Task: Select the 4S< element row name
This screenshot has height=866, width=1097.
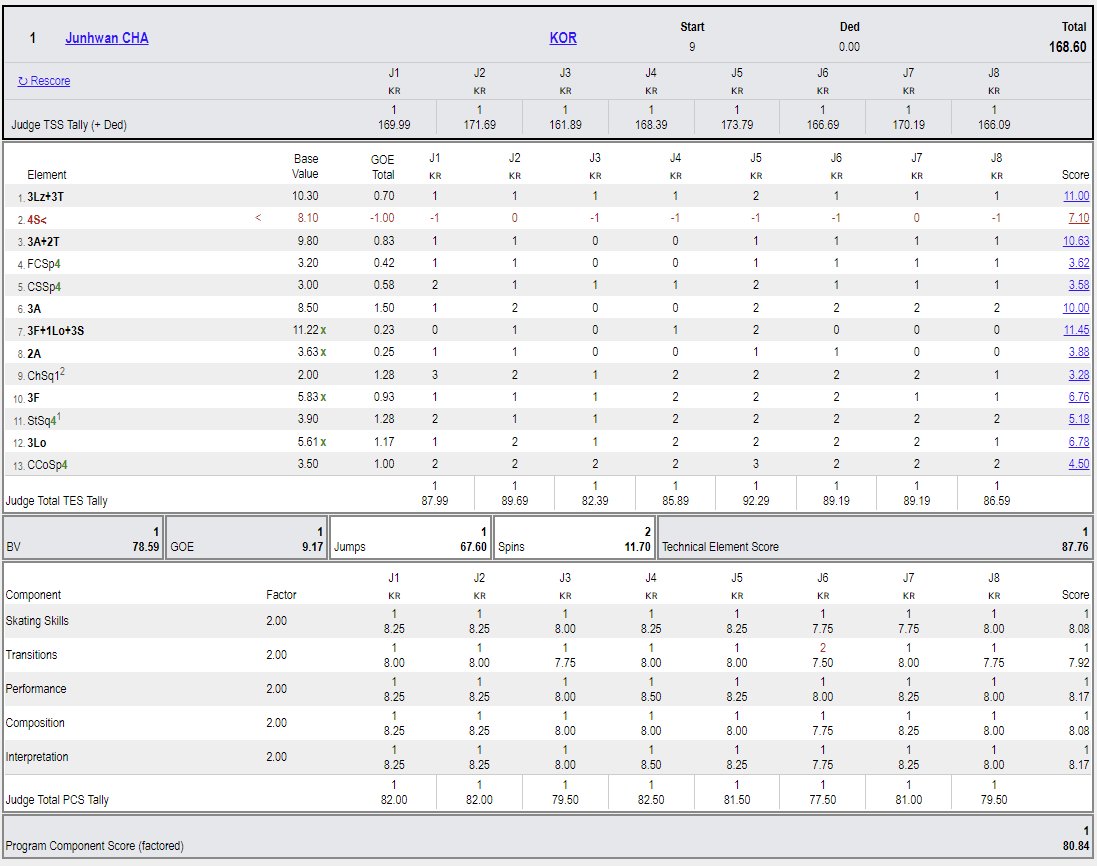Action: point(36,220)
